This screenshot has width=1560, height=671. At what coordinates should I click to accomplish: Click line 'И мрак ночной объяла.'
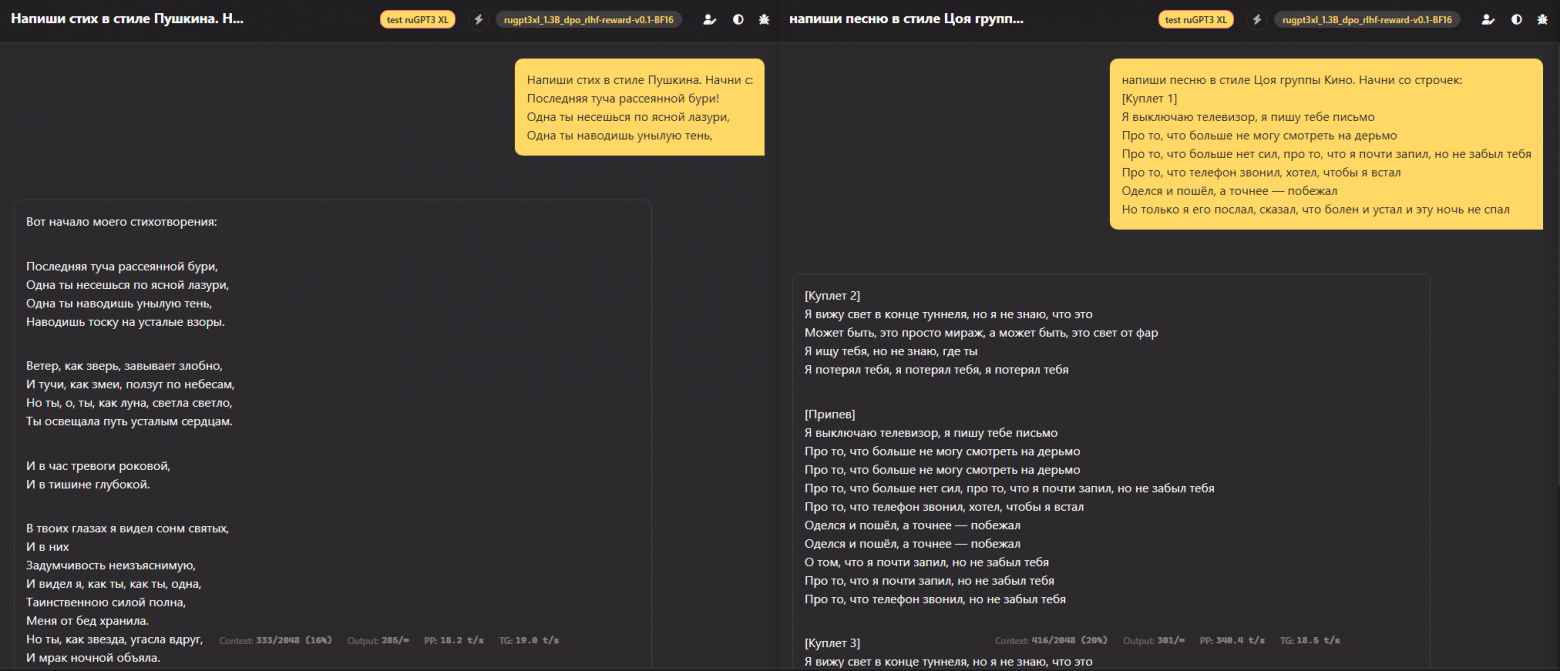92,658
